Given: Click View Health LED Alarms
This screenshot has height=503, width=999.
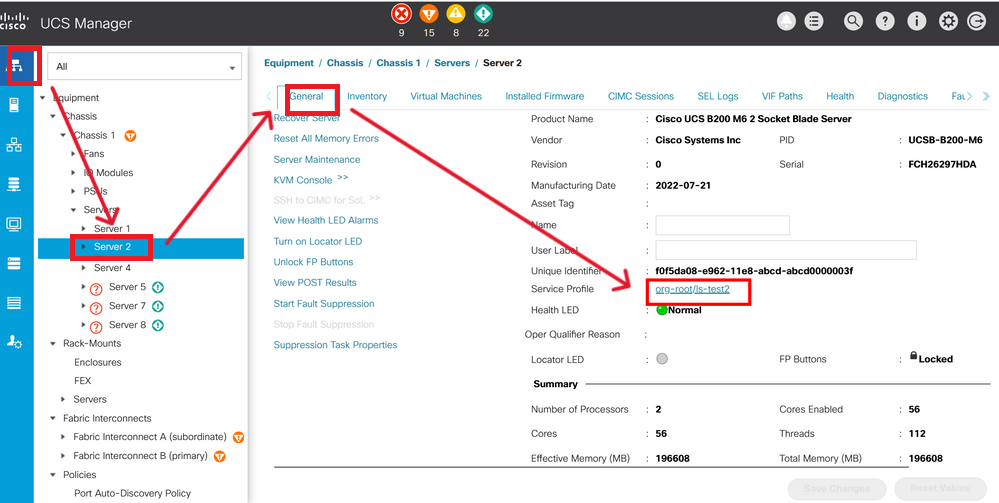Looking at the screenshot, I should 326,220.
